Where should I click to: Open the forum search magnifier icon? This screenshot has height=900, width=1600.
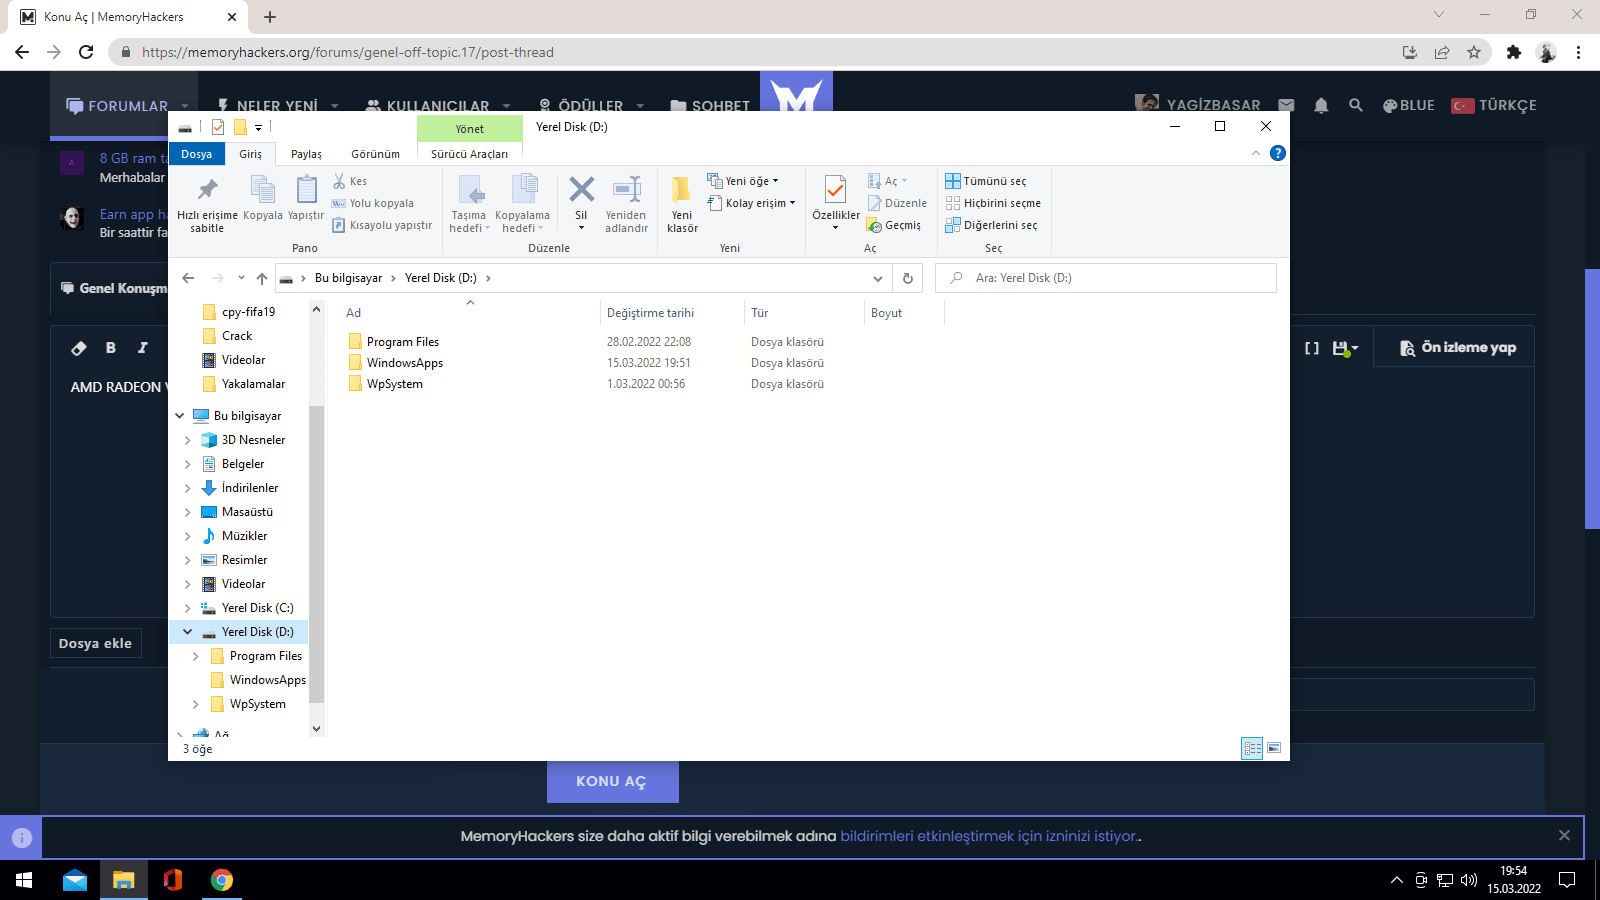click(1355, 105)
